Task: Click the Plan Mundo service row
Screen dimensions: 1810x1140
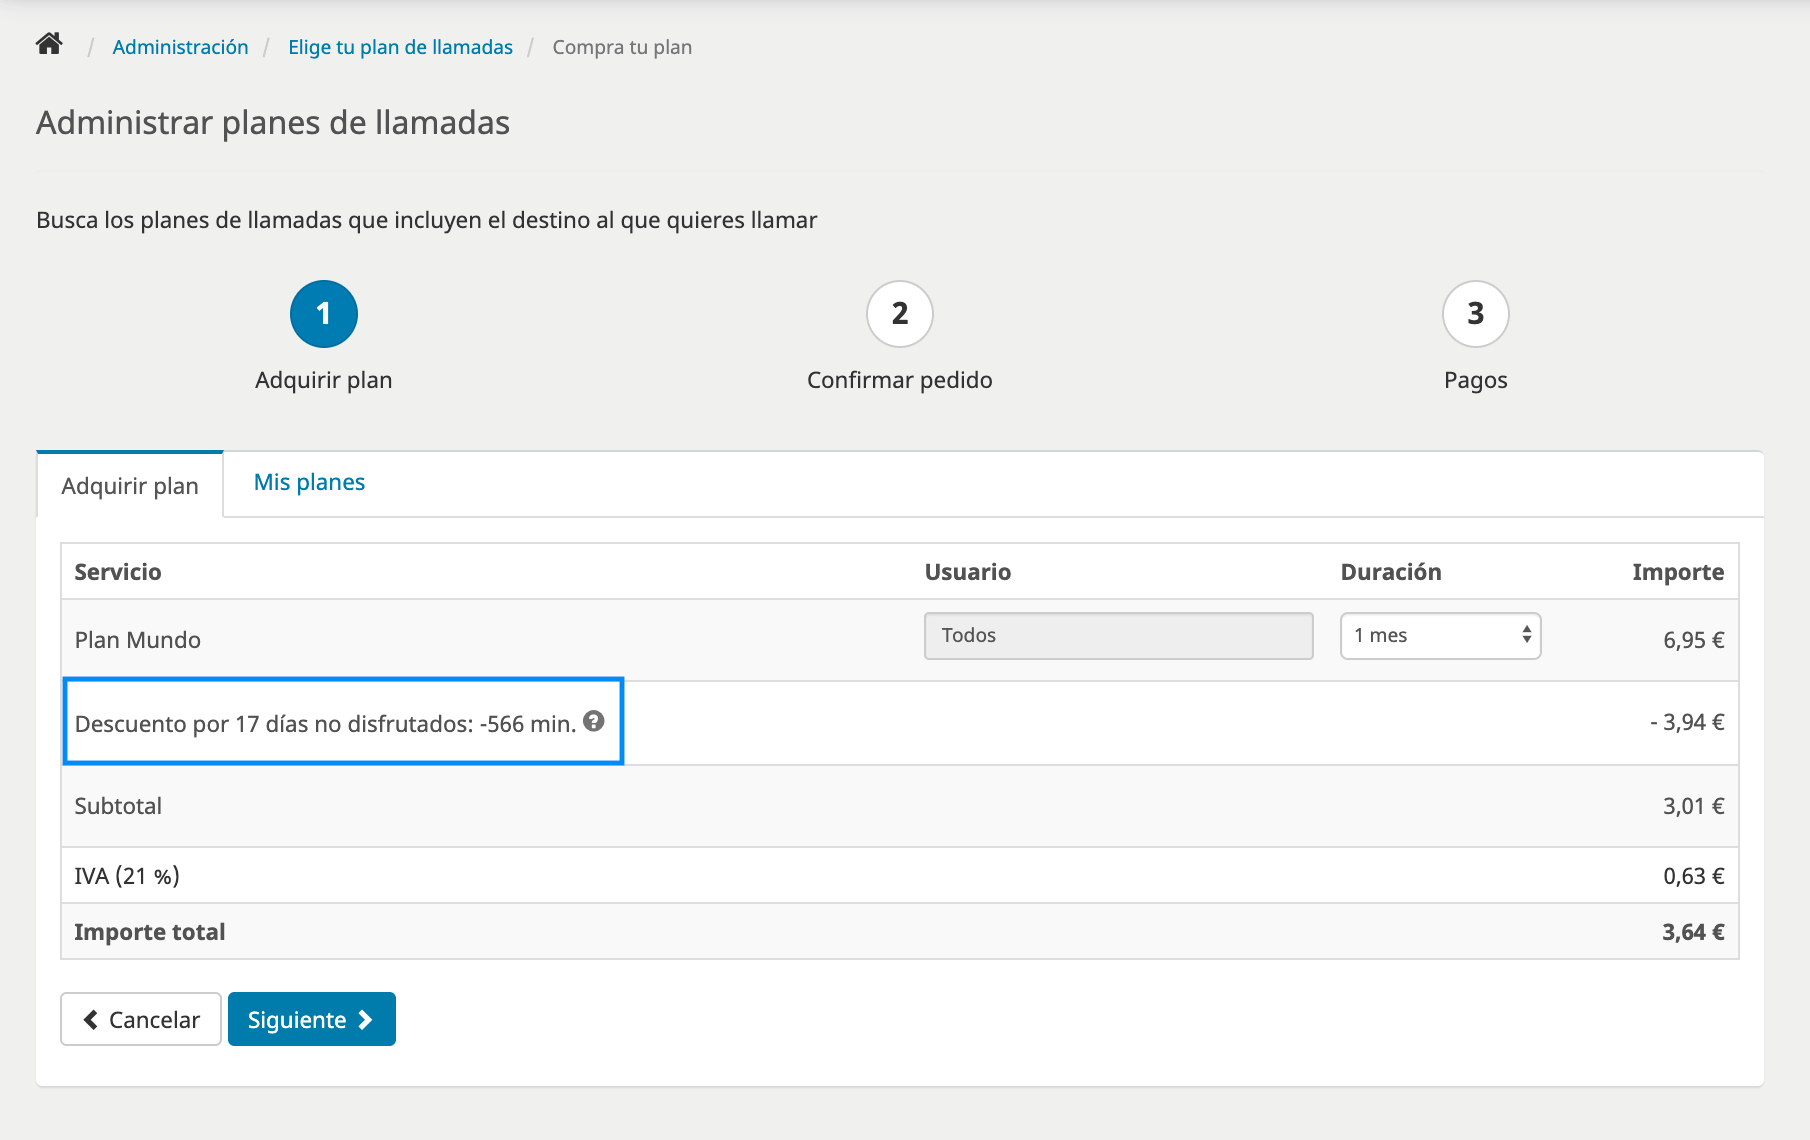Action: pos(900,640)
